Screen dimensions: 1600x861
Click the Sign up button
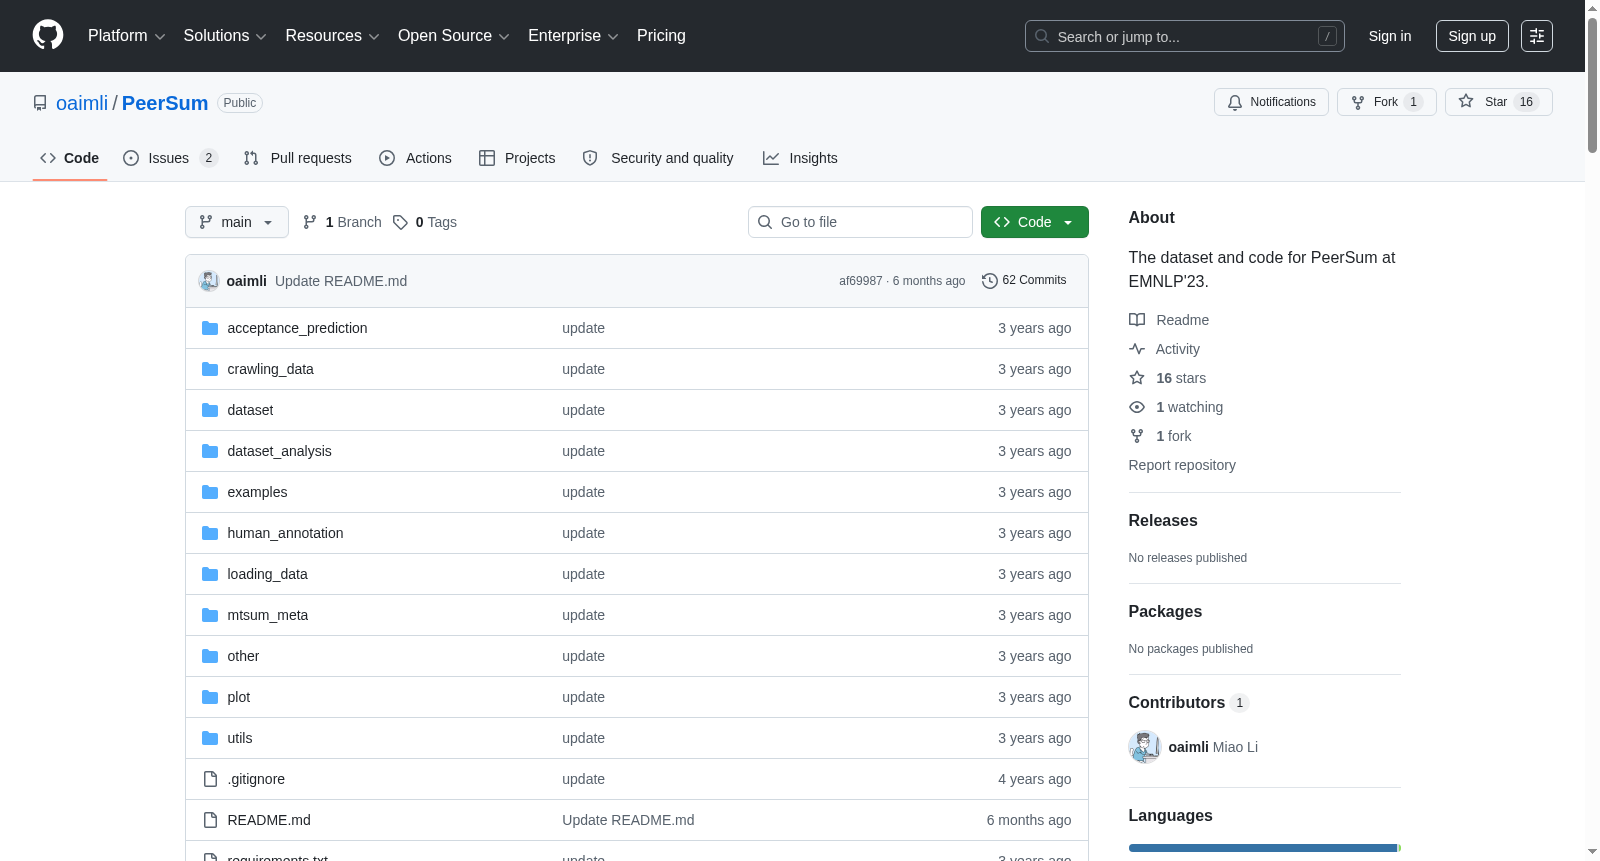pyautogui.click(x=1472, y=36)
